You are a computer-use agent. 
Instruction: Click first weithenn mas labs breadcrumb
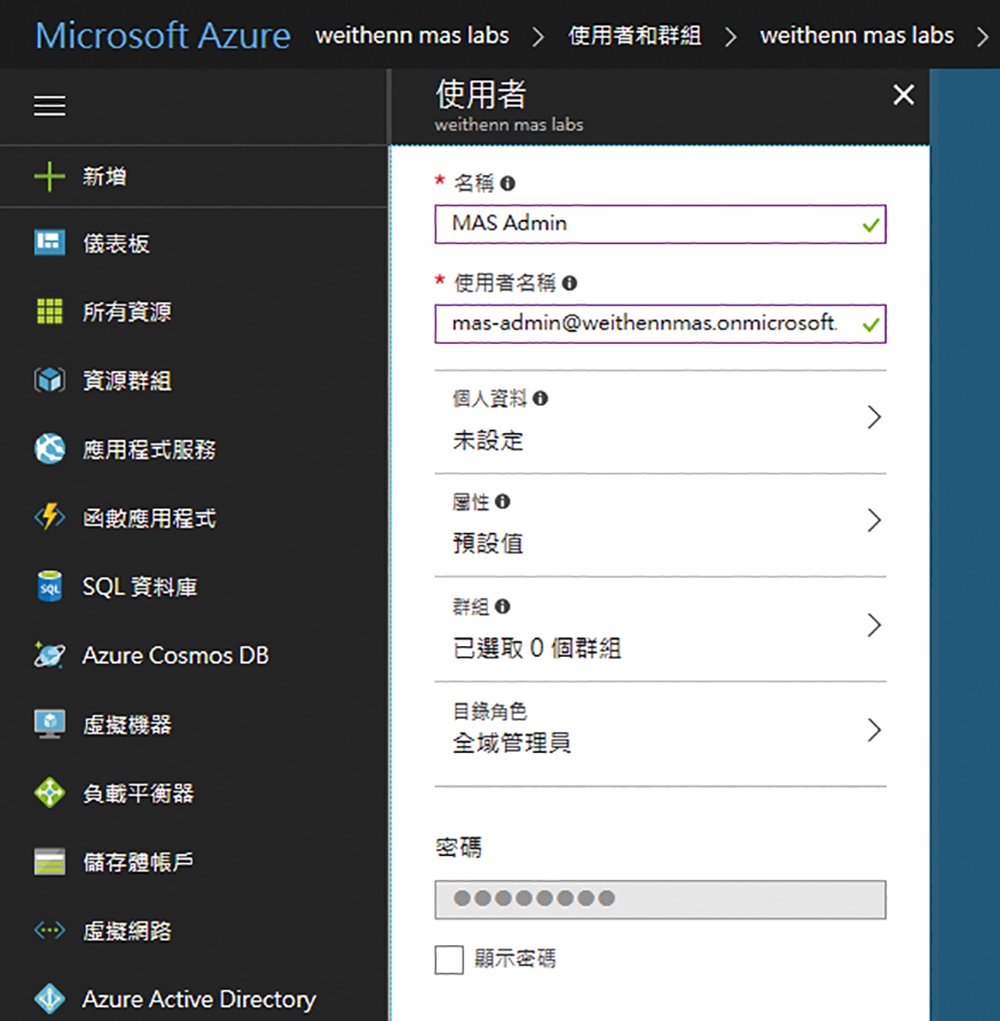click(x=412, y=35)
